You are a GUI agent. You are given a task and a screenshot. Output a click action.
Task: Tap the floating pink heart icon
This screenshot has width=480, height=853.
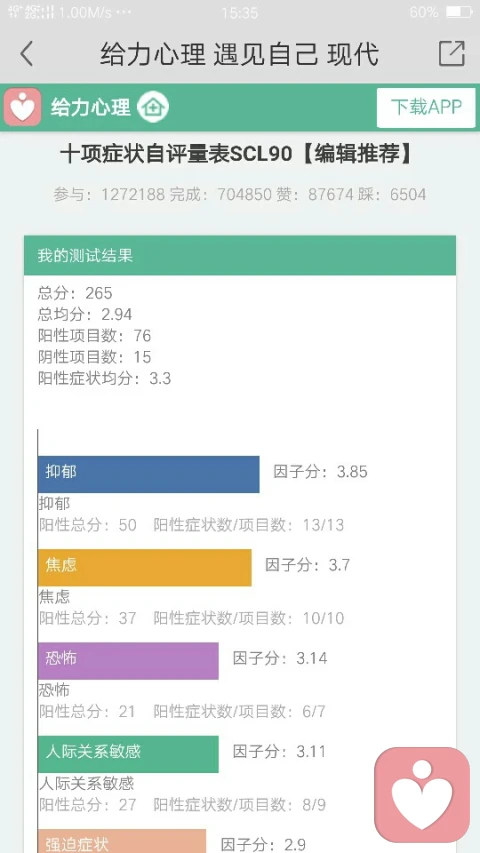(422, 794)
